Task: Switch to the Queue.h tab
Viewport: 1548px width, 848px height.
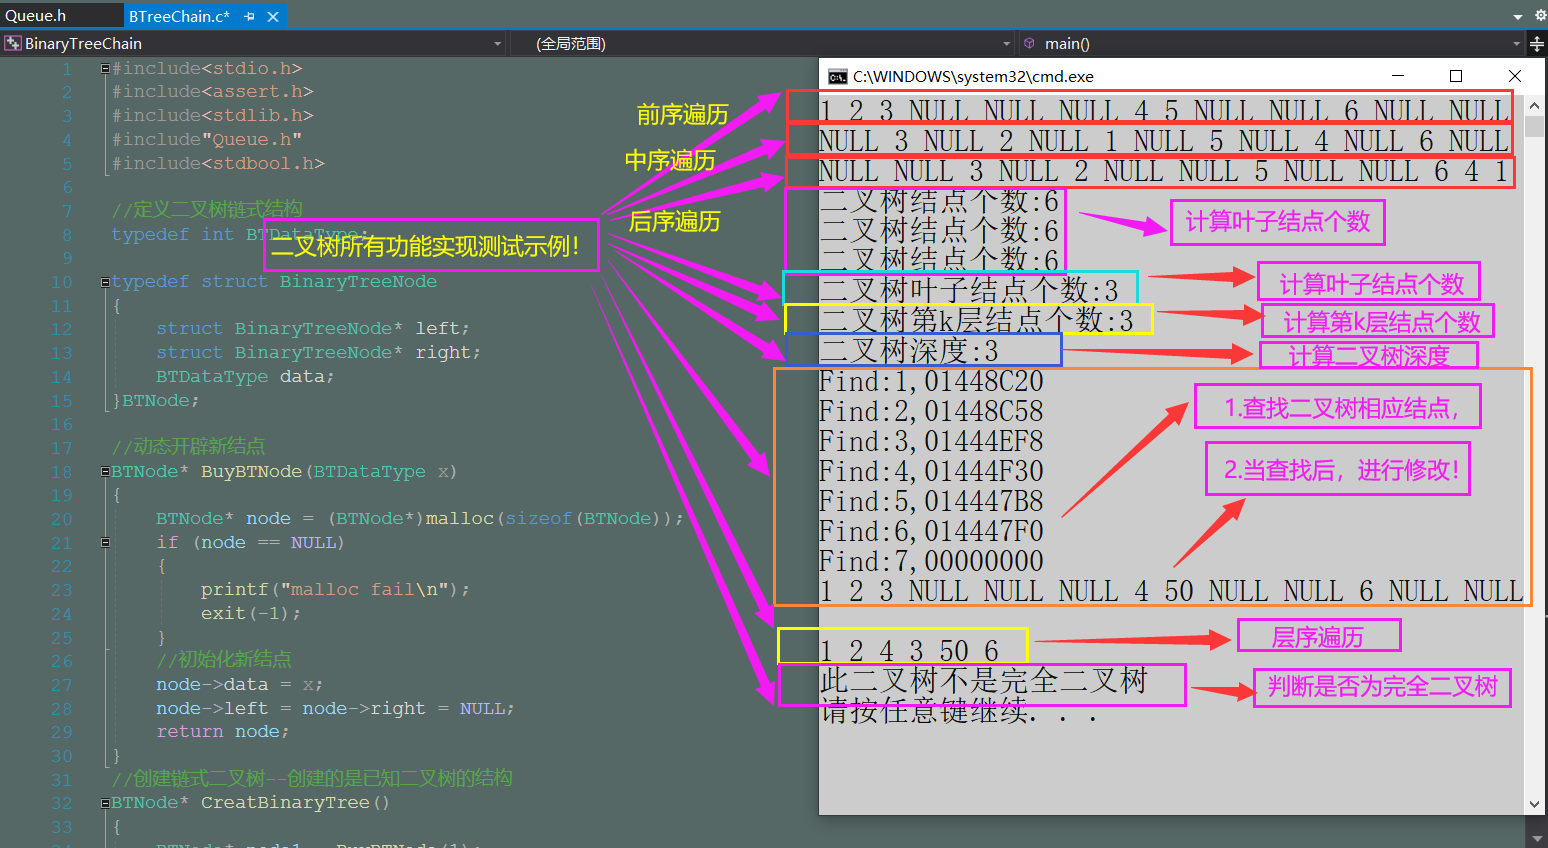Action: 36,15
